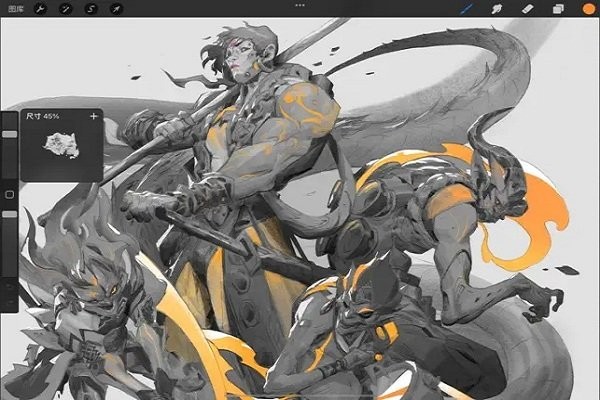The height and width of the screenshot is (400, 600).
Task: Click the 尺寸 45% size label
Action: click(x=44, y=117)
